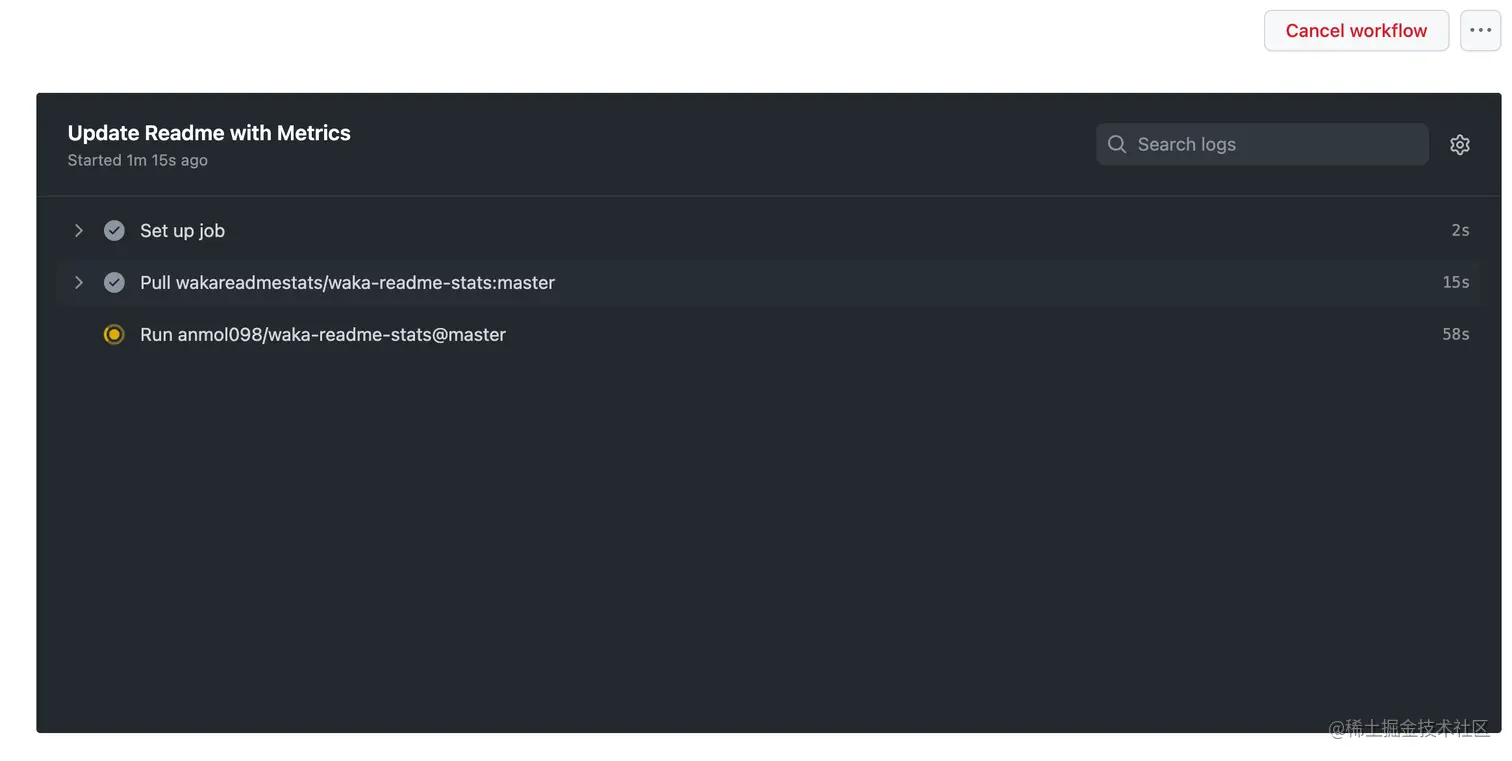This screenshot has height=761, width=1512.
Task: Open the log settings gear icon
Action: (1460, 144)
